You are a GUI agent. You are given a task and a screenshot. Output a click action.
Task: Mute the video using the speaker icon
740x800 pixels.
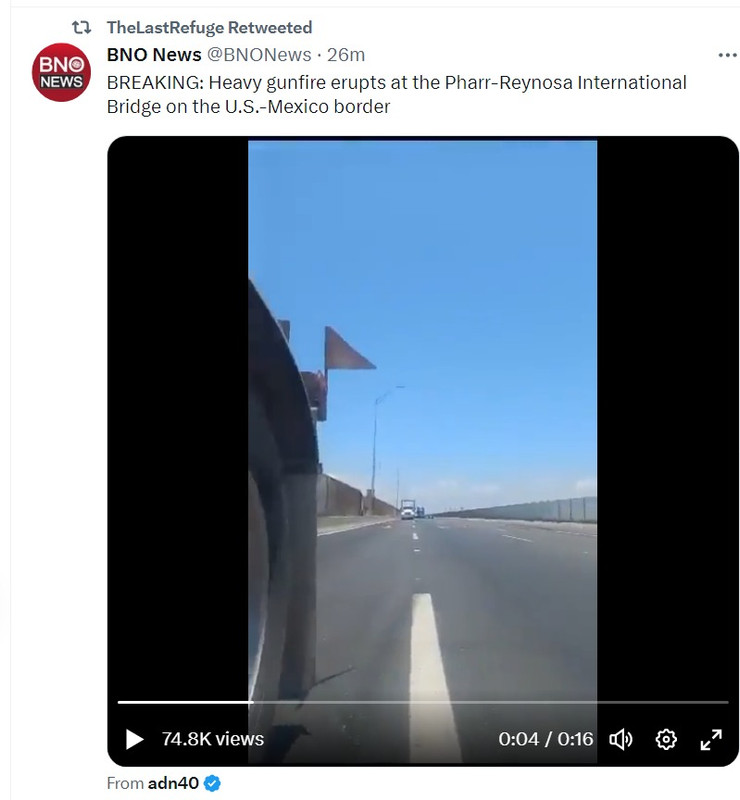[x=621, y=739]
